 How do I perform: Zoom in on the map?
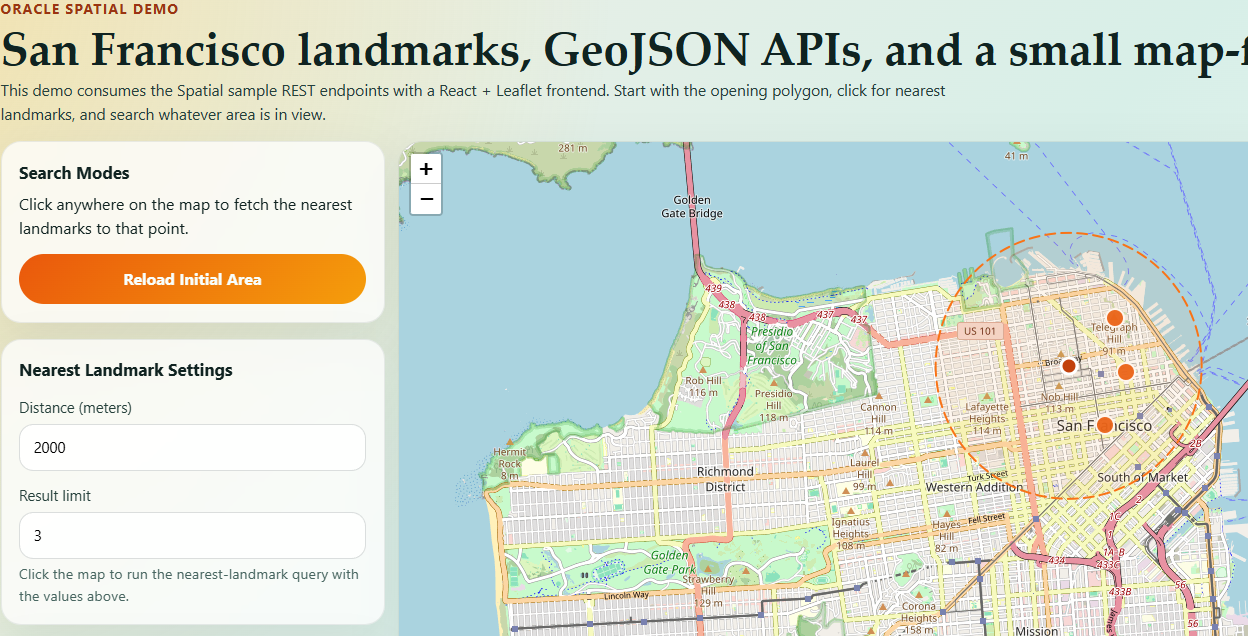tap(426, 169)
